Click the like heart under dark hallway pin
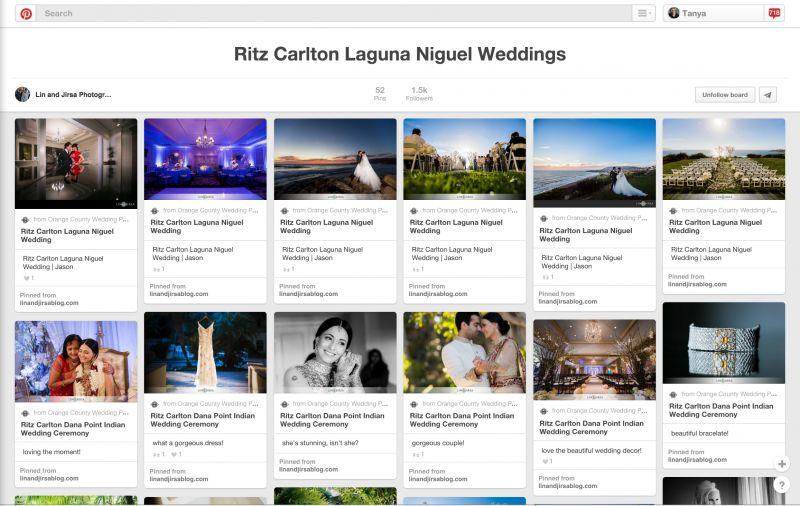Viewport: 800px width, 506px height. click(x=29, y=278)
